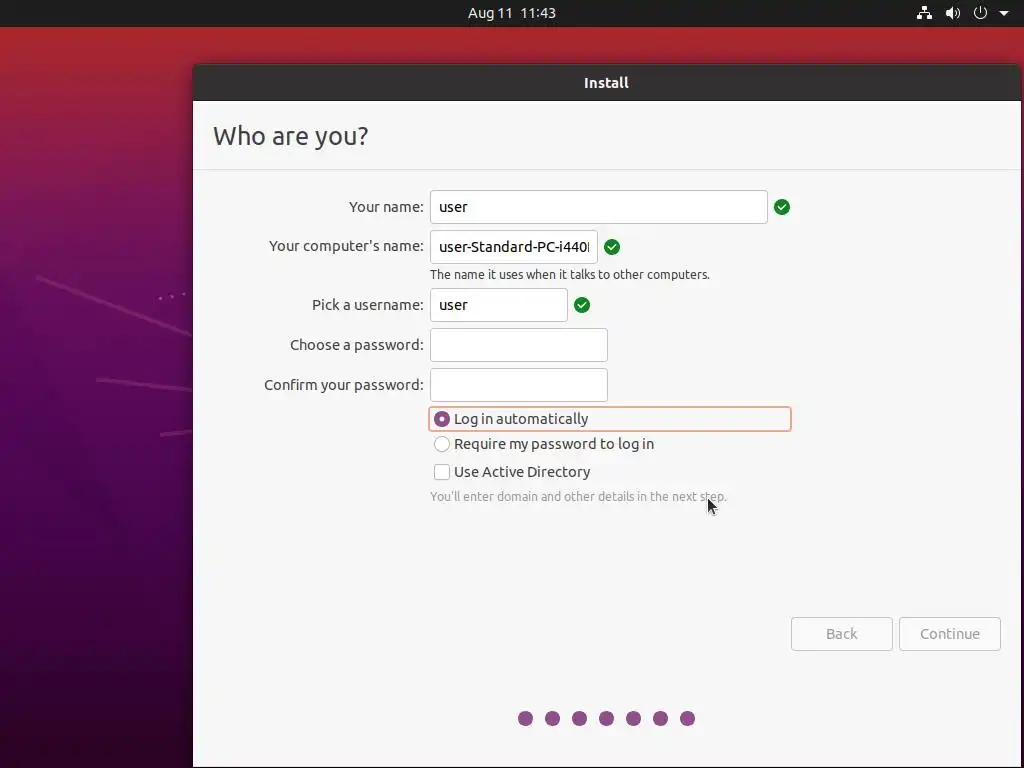Click the green checkmark beside computer's name

612,247
